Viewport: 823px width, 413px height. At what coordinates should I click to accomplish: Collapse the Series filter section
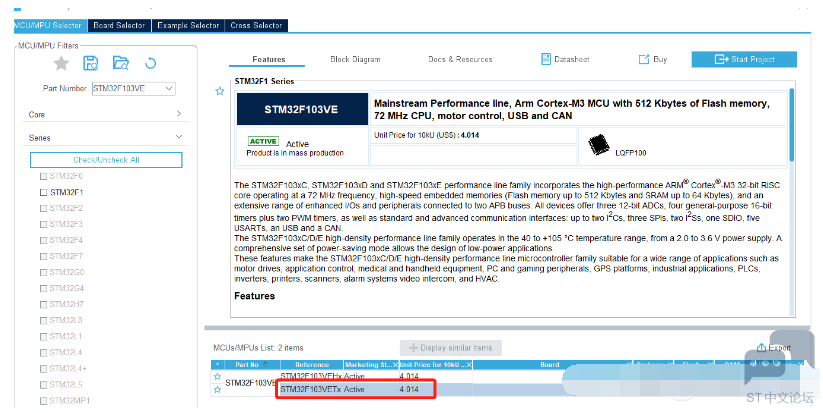coord(179,137)
